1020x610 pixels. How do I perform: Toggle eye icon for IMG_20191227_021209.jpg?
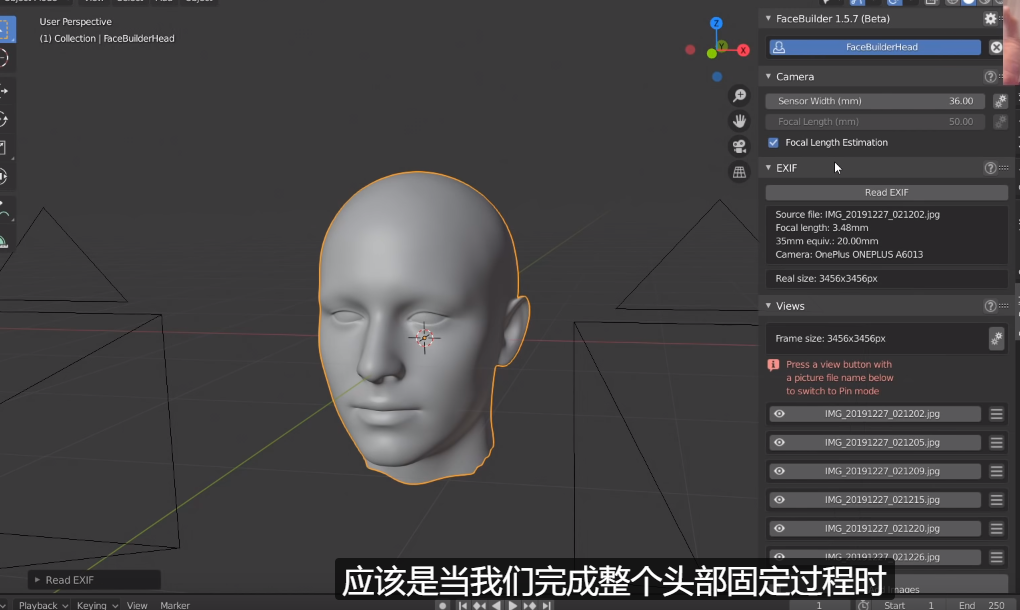point(779,471)
